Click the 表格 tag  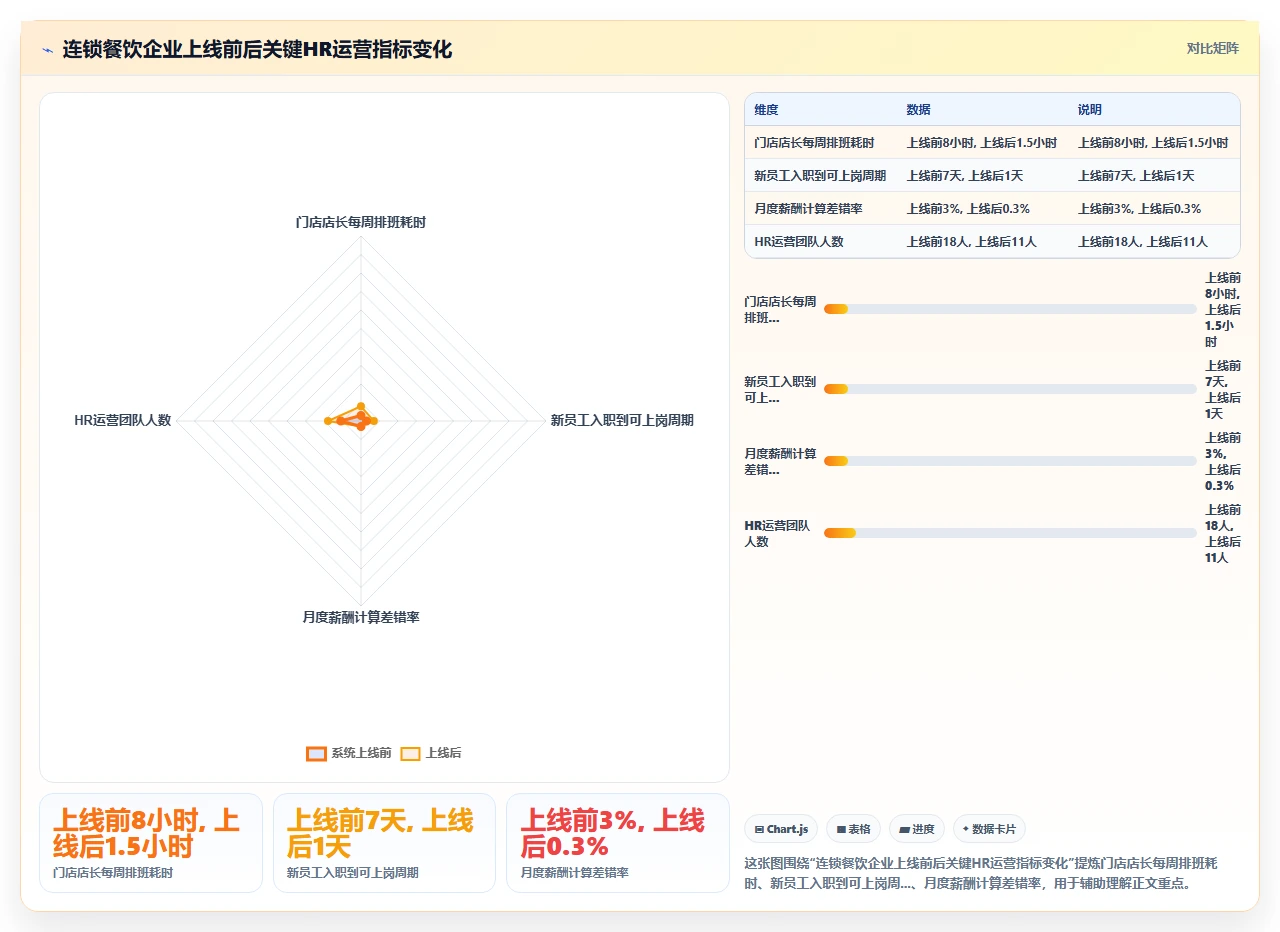[x=853, y=829]
